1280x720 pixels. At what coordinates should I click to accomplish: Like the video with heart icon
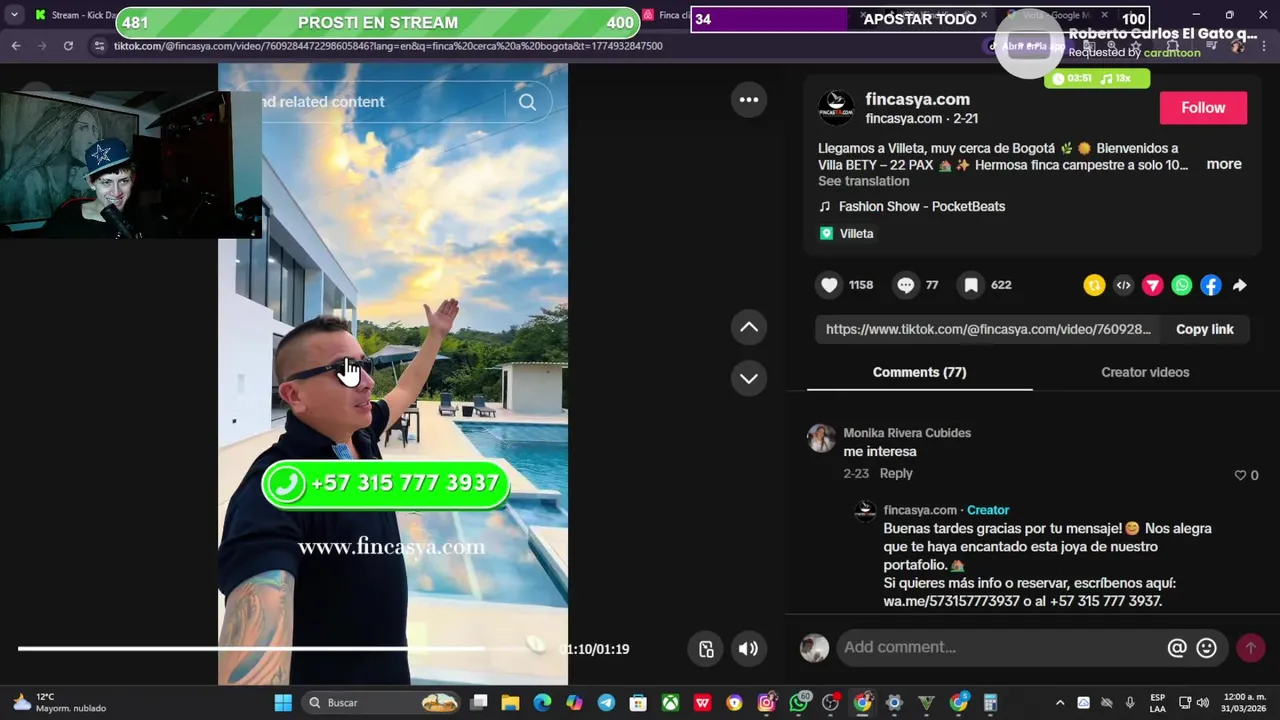click(x=829, y=285)
